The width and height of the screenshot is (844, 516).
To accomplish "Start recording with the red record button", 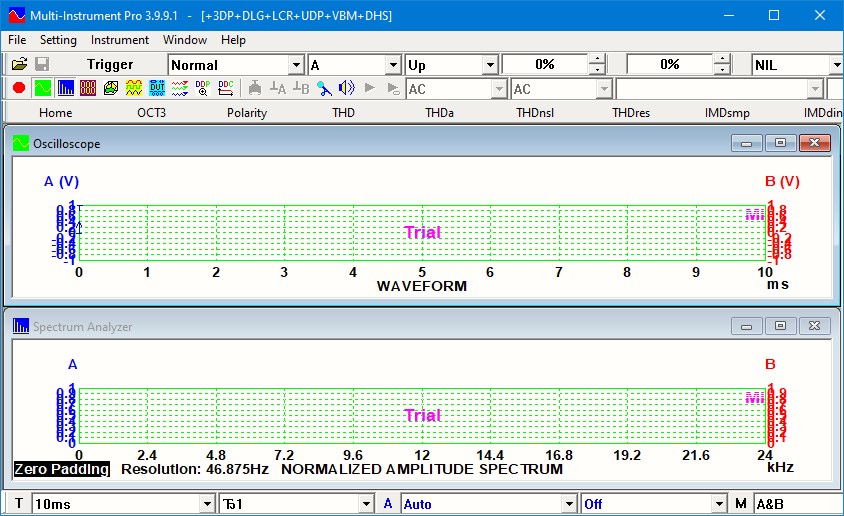I will coord(19,88).
